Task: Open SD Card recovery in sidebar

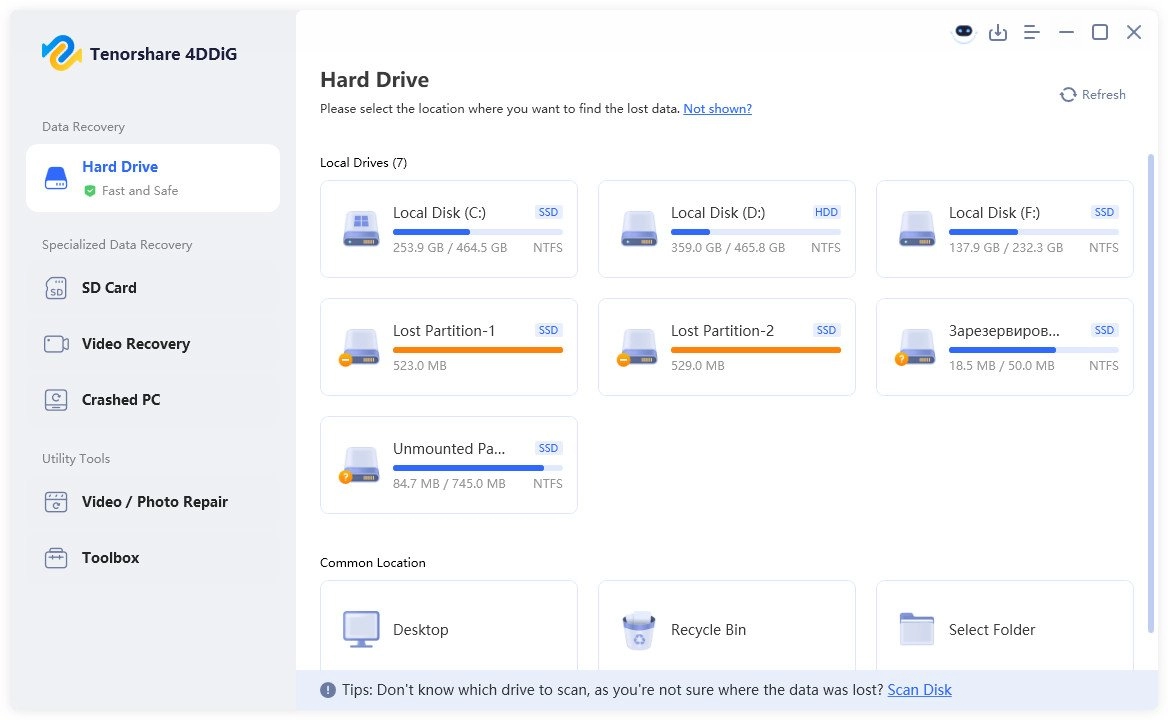Action: click(x=109, y=288)
